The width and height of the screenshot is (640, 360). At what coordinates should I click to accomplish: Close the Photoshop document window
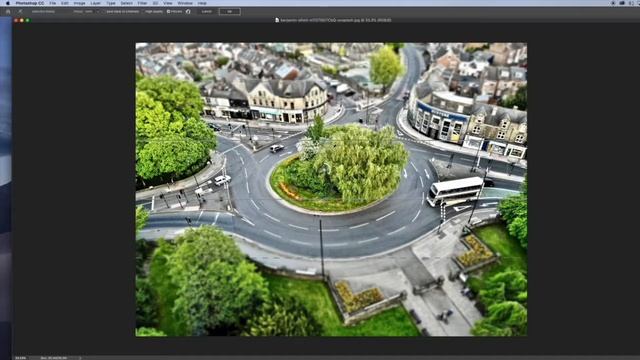coord(16,20)
